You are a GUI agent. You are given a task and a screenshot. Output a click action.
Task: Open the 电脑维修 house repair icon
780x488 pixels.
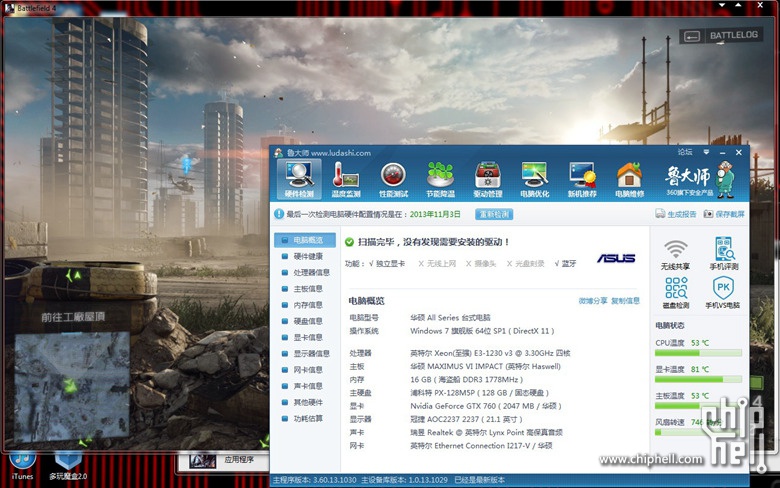point(629,179)
